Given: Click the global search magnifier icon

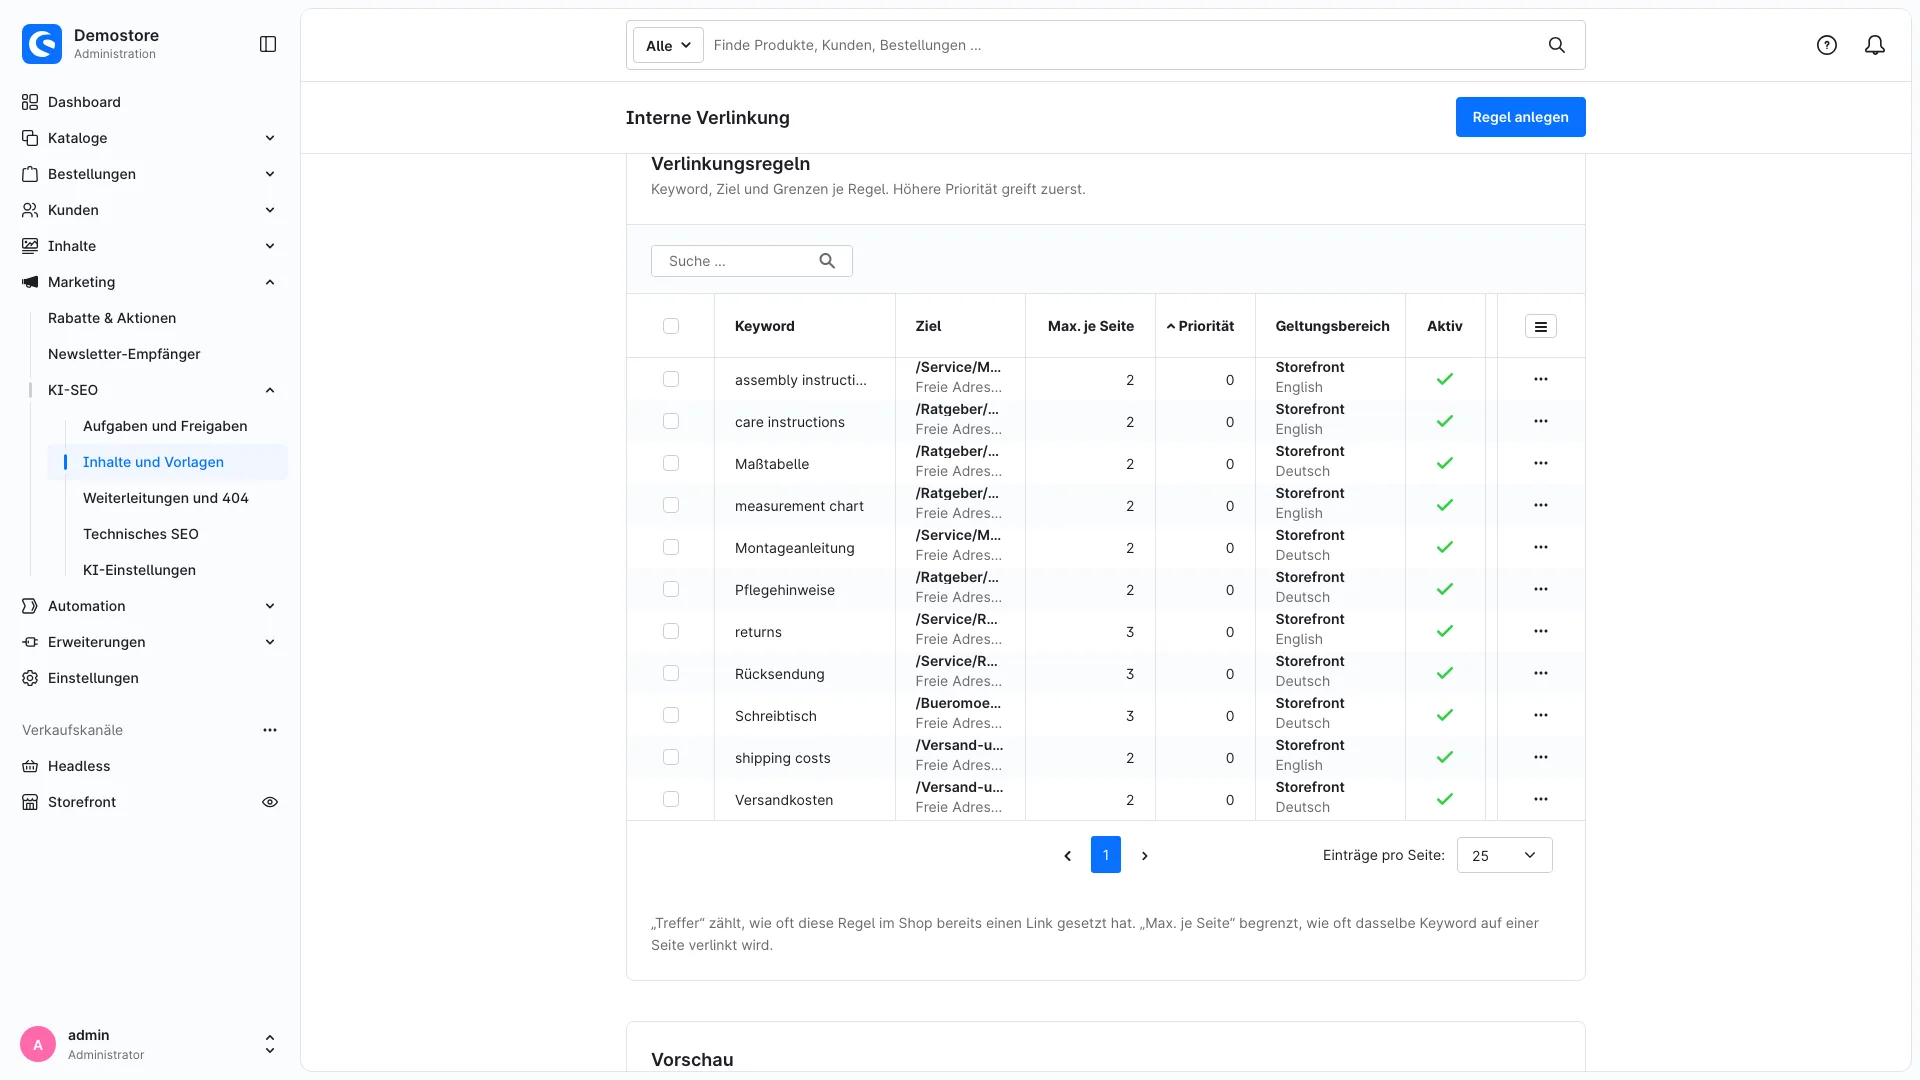Looking at the screenshot, I should tap(1557, 45).
